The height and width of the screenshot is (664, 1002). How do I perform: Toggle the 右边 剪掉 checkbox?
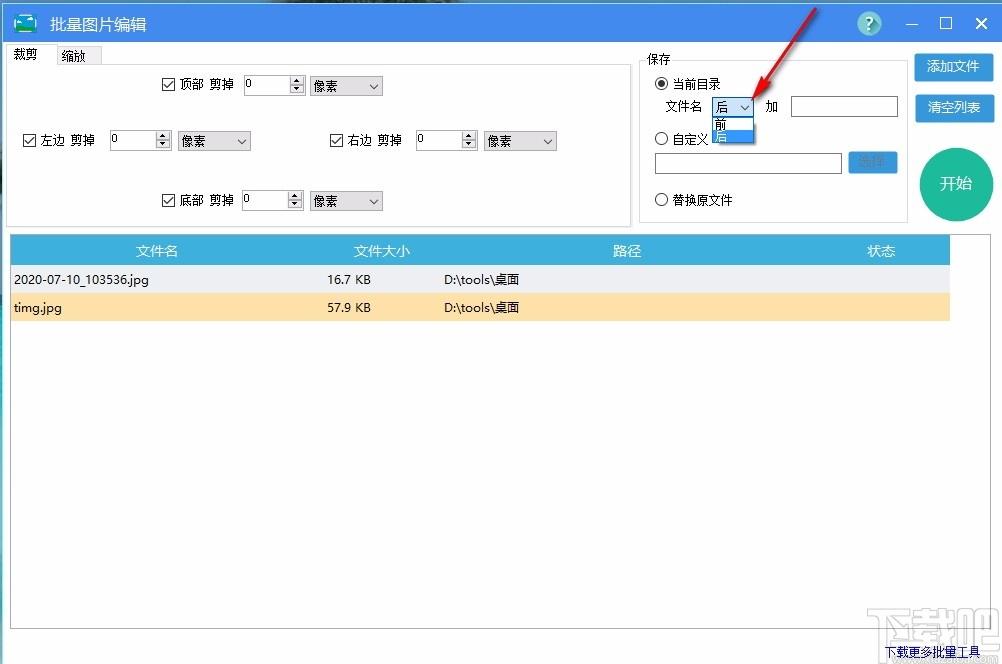tap(336, 140)
